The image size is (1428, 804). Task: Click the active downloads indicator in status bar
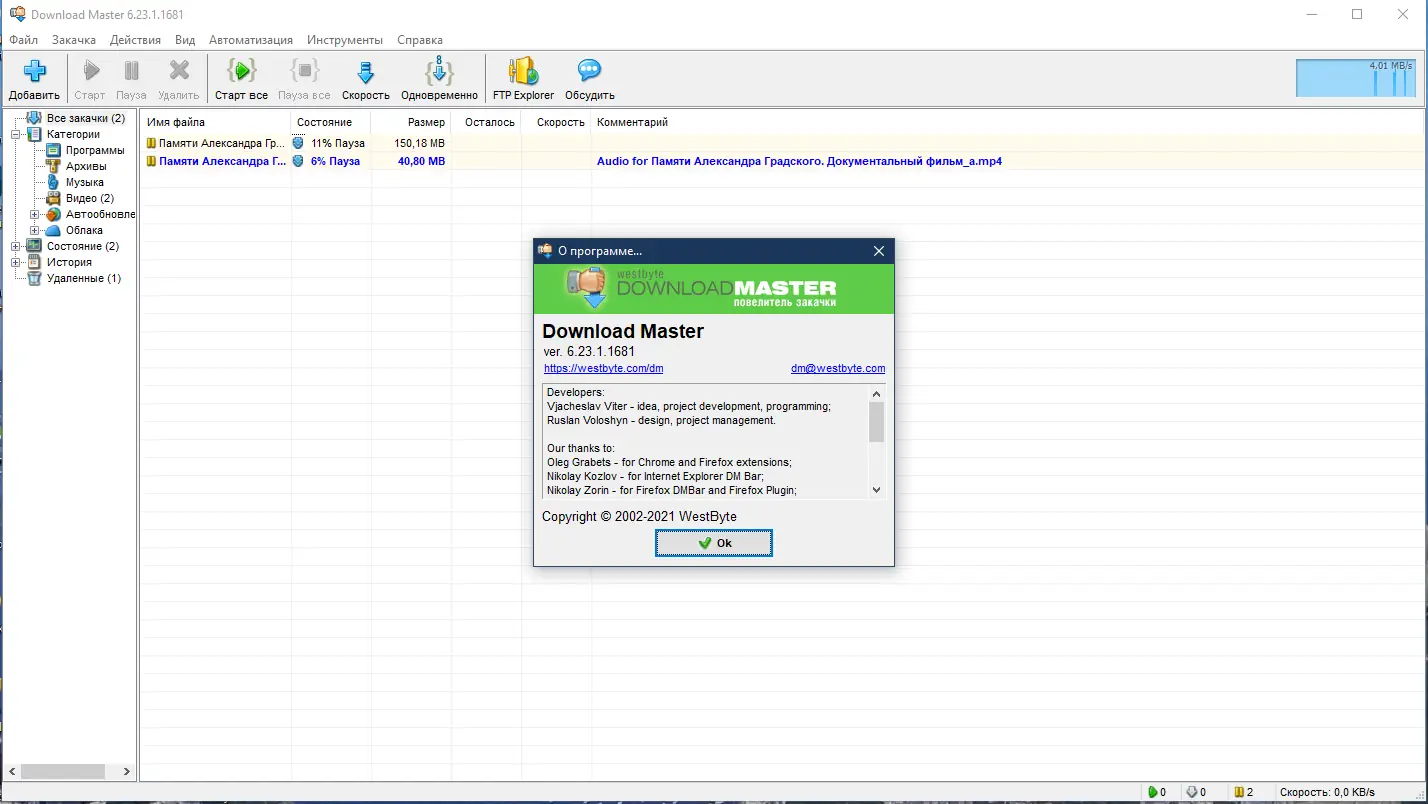coord(1157,791)
